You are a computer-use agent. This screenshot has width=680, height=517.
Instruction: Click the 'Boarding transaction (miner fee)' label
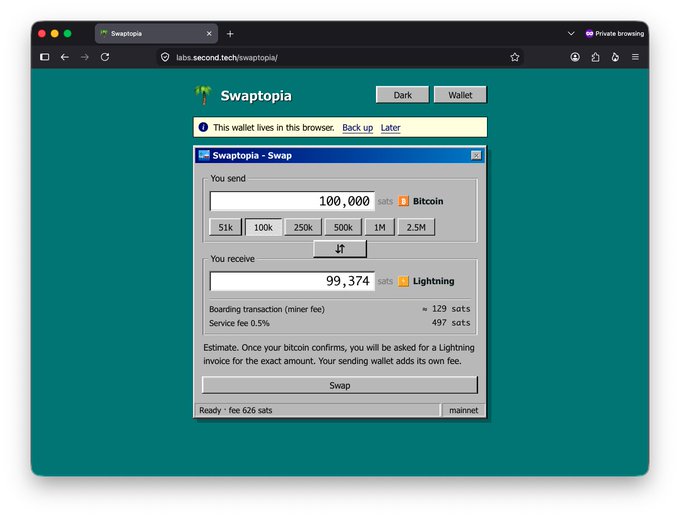[x=267, y=309]
